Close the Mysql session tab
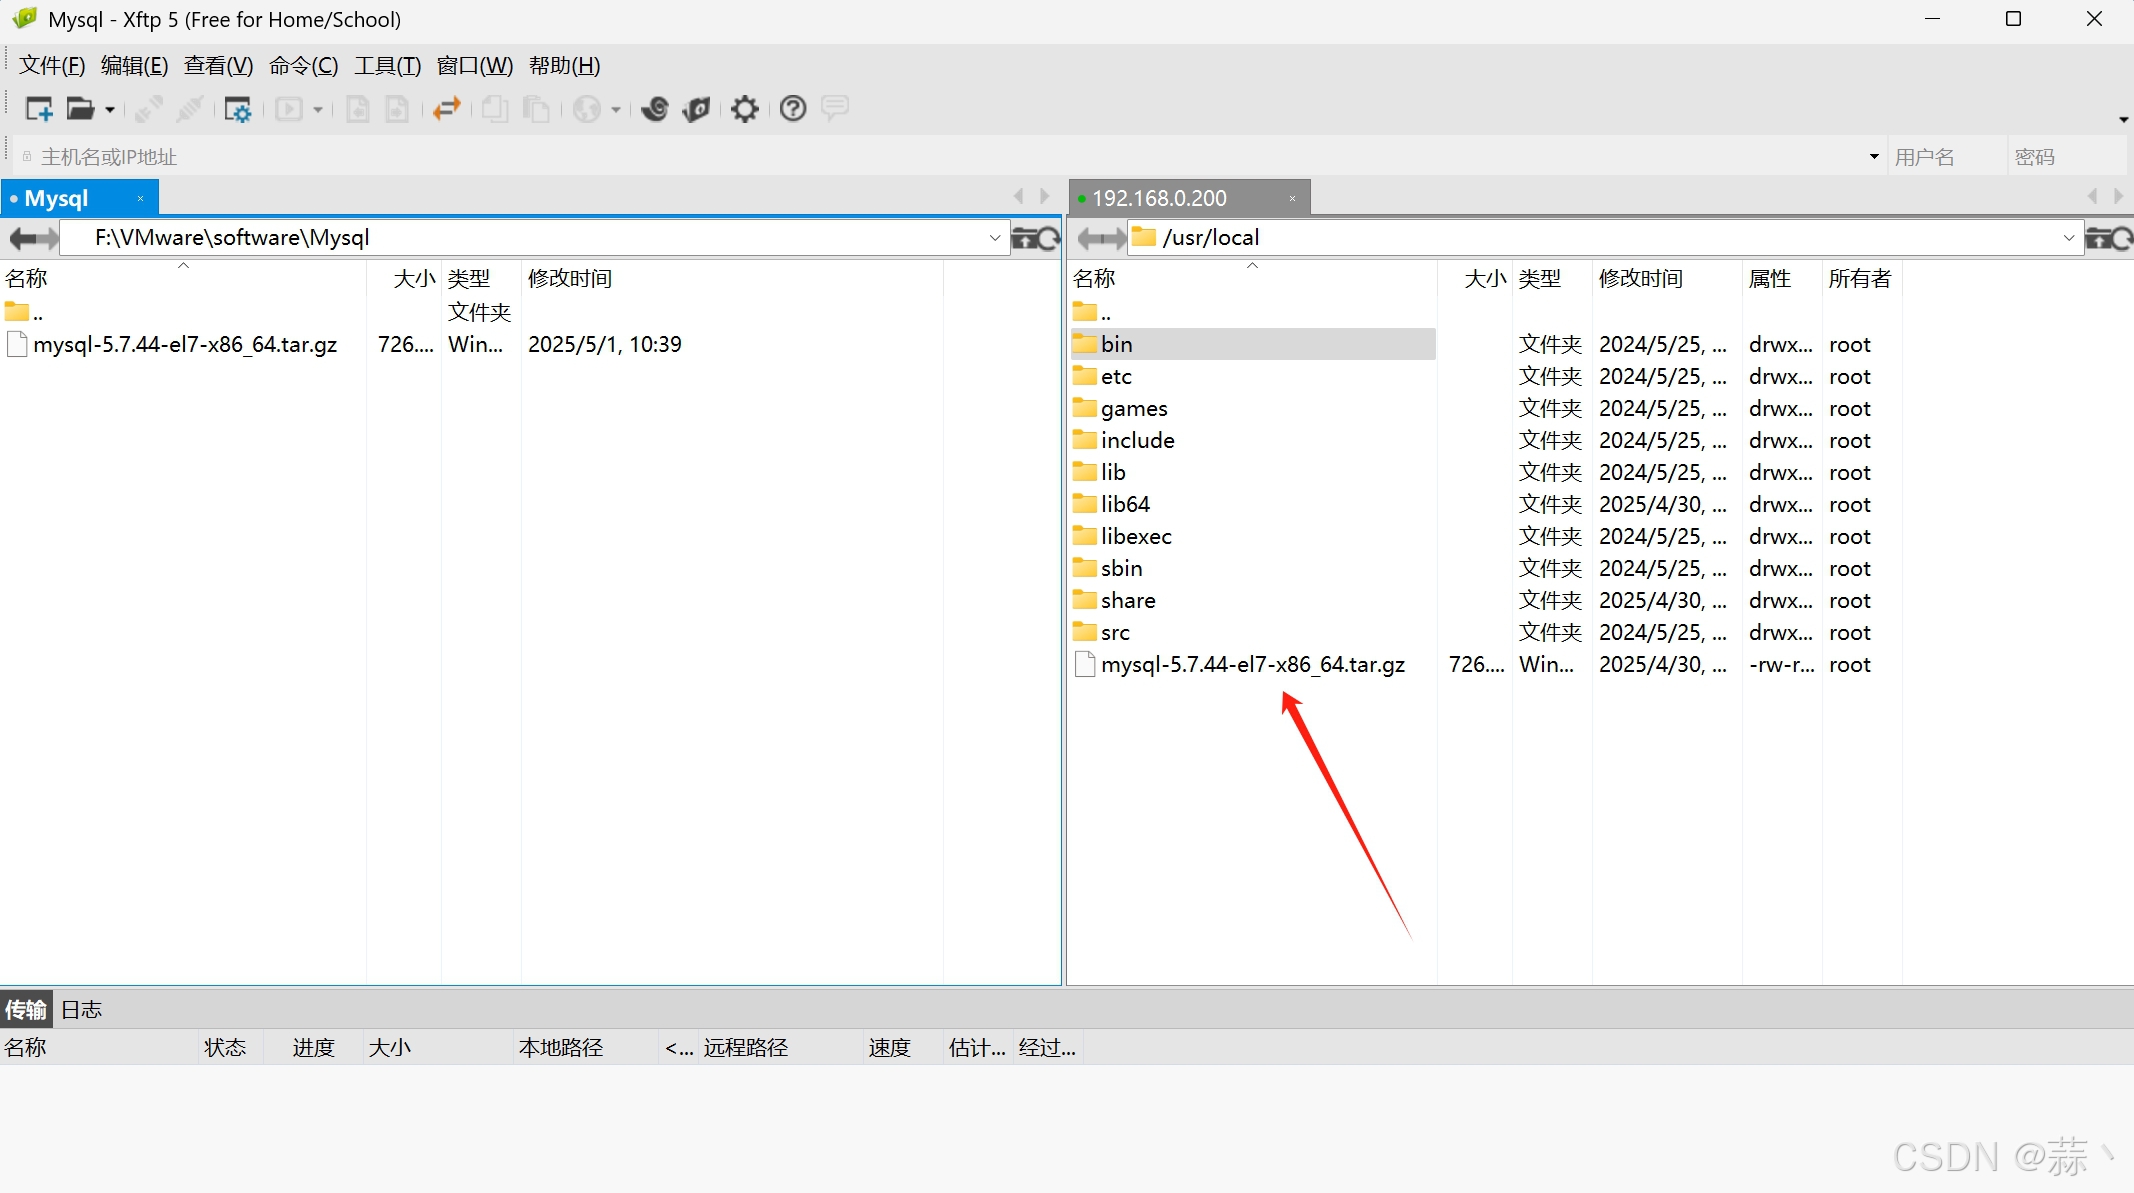Image resolution: width=2134 pixels, height=1193 pixels. pyautogui.click(x=141, y=198)
